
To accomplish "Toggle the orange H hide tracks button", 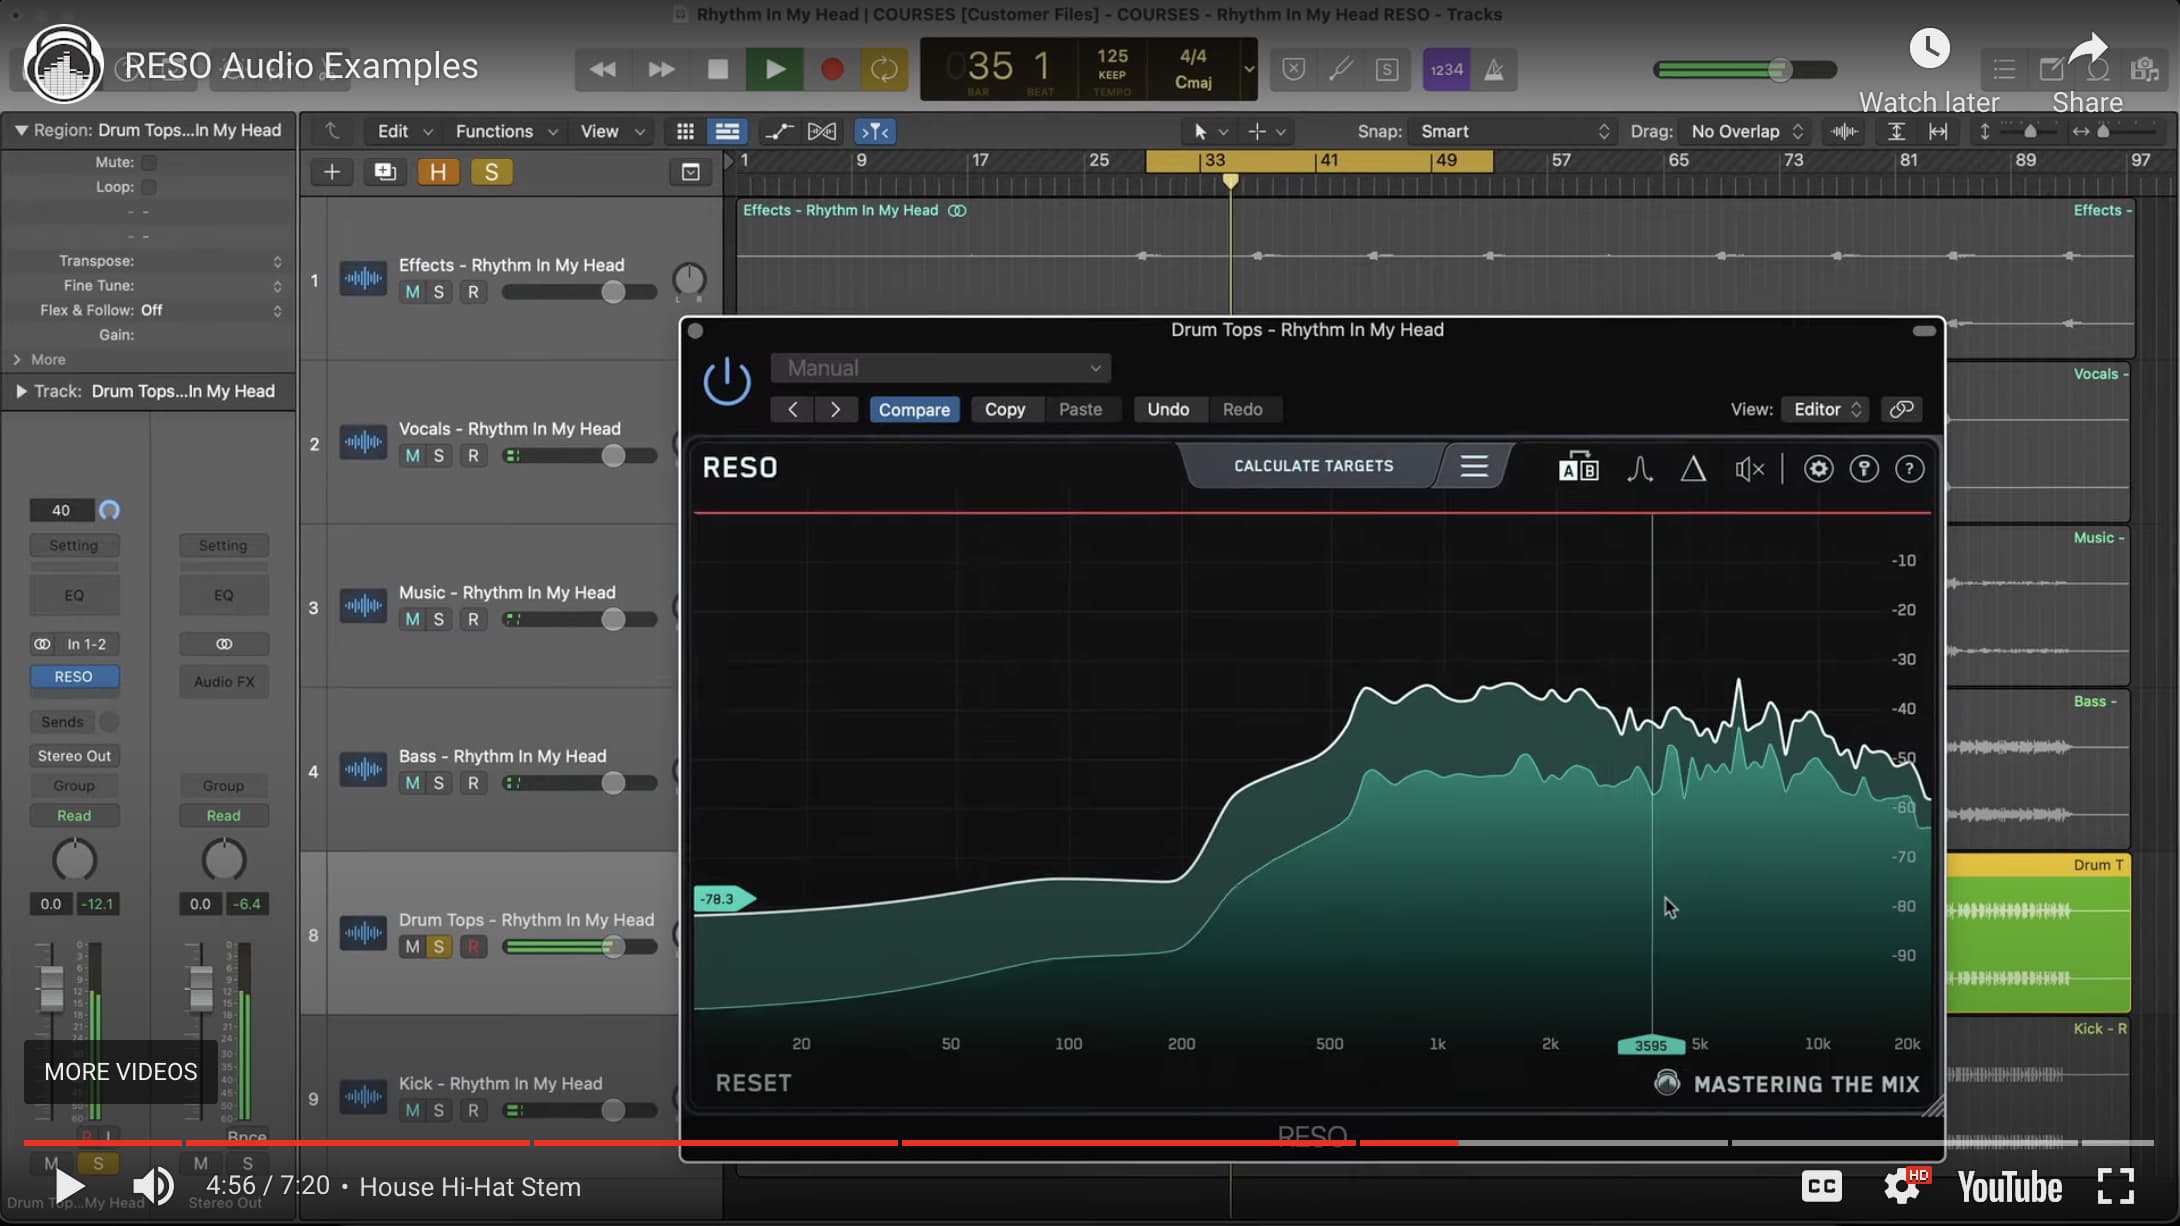I will click(438, 172).
